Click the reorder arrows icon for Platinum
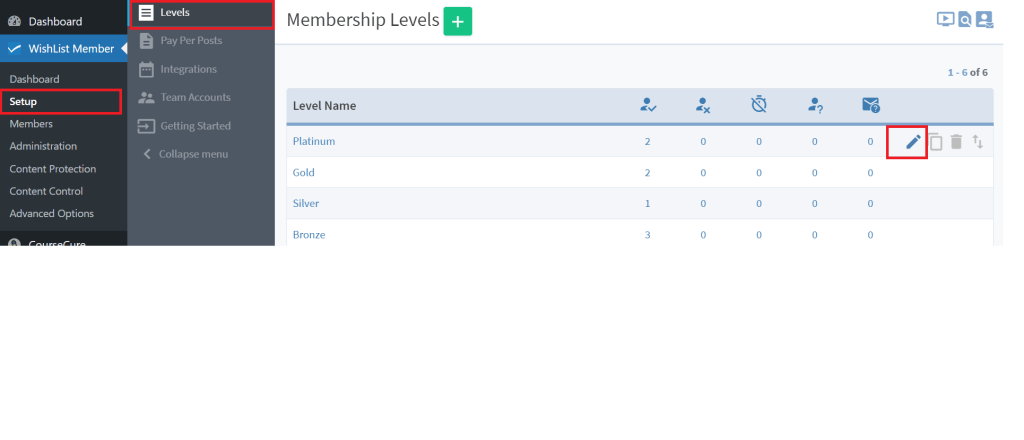Screen dimensions: 1024x440 (978, 141)
